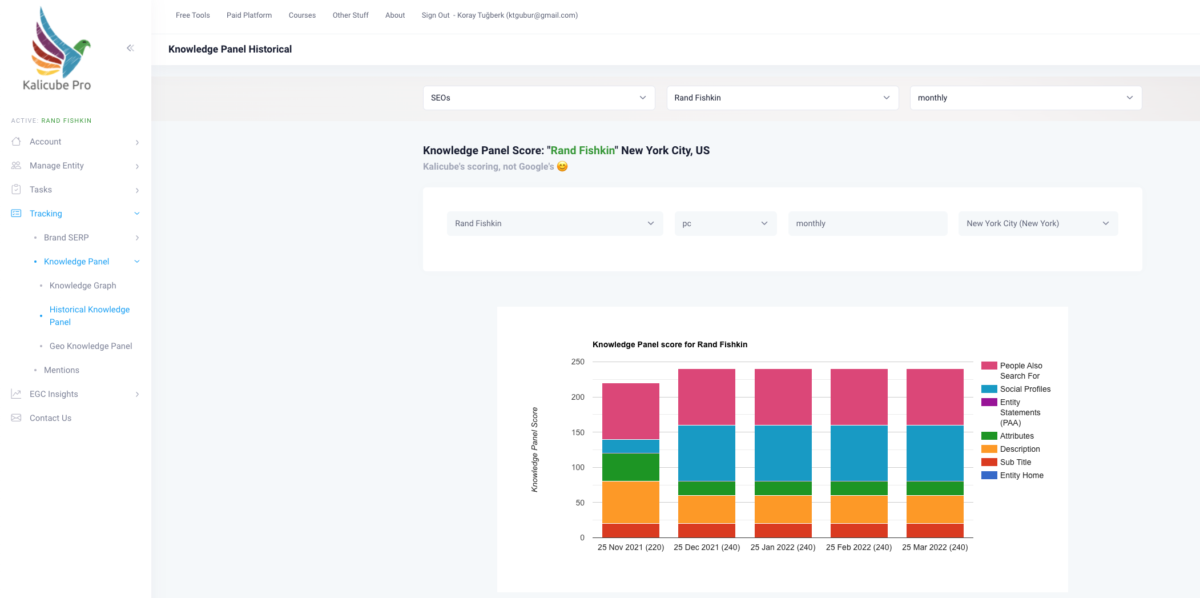Open the top Rand Fishkin entity dropdown
The image size is (1200, 598).
pos(782,98)
